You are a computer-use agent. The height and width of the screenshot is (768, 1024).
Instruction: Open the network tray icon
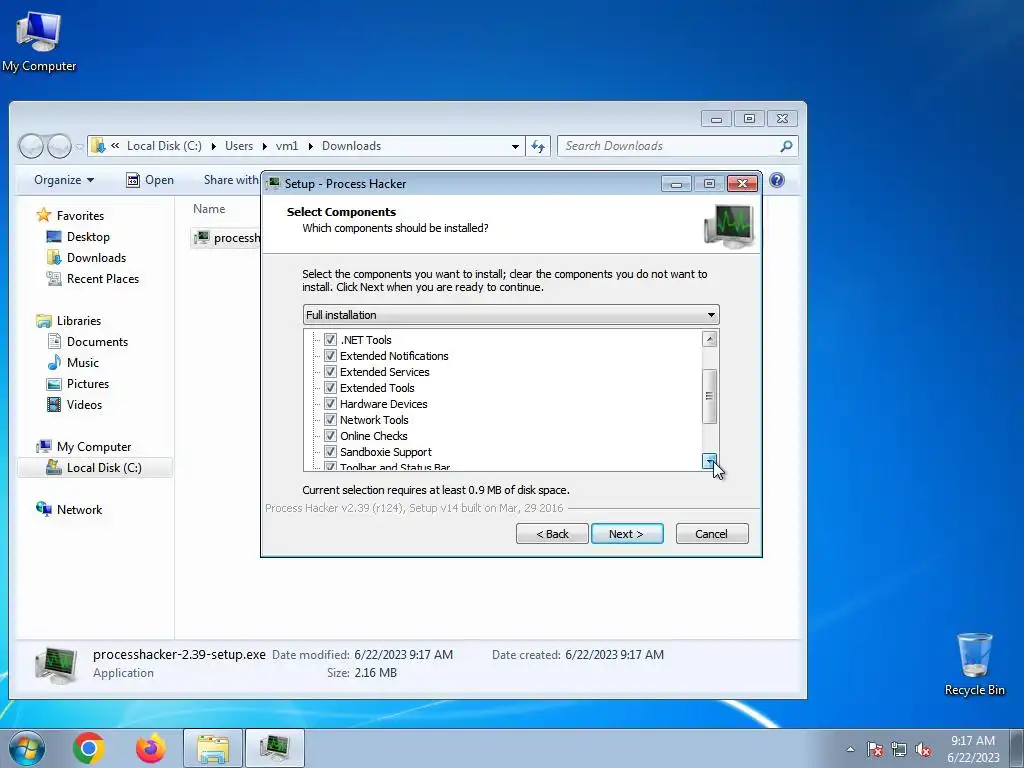pyautogui.click(x=899, y=749)
